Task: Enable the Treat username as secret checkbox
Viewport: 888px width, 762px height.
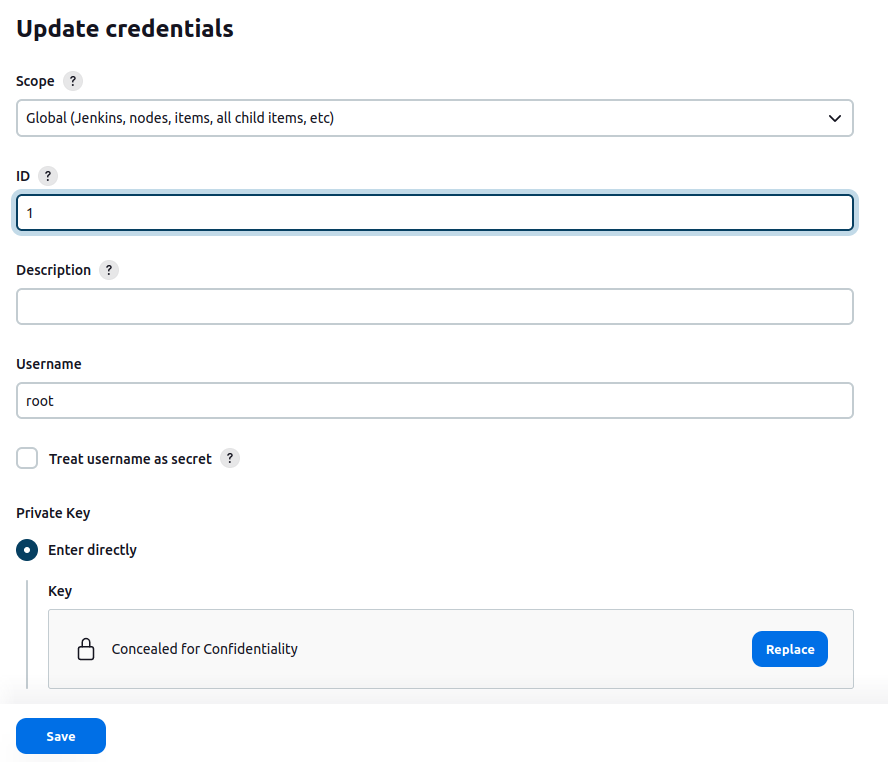Action: [x=27, y=459]
